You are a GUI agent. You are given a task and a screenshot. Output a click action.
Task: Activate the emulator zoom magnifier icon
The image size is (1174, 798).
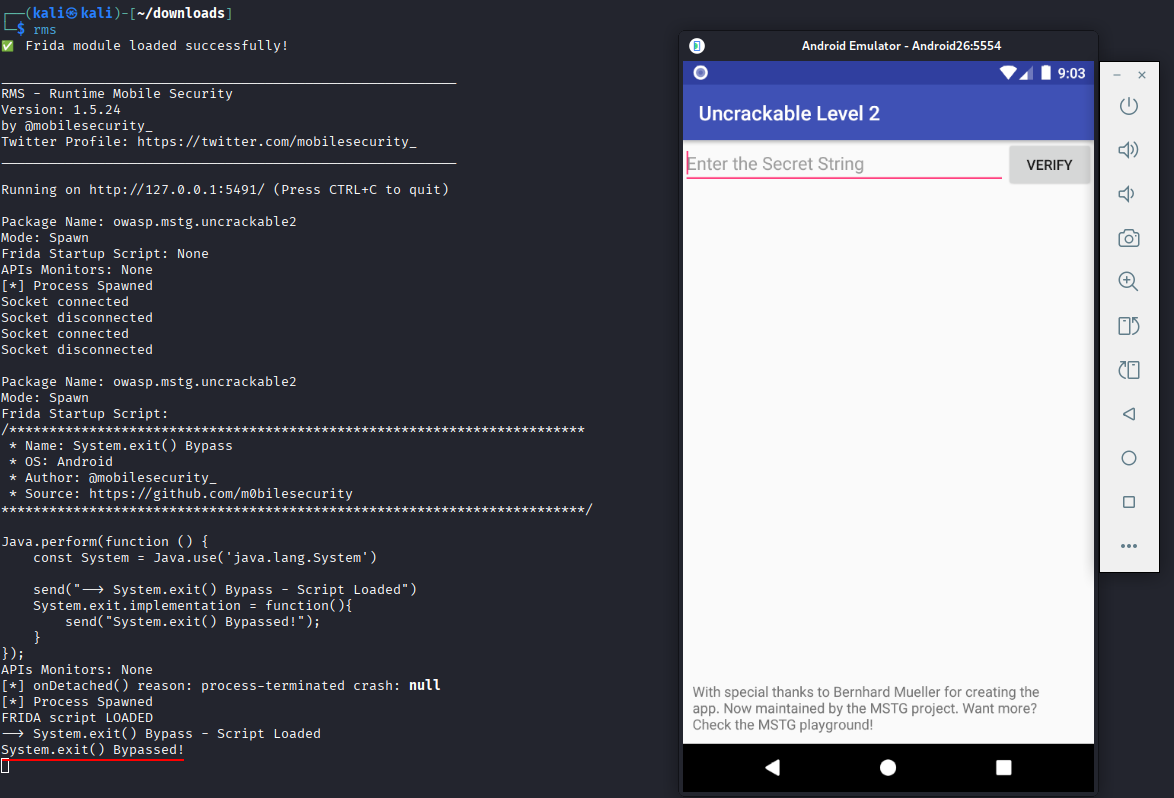[1128, 282]
